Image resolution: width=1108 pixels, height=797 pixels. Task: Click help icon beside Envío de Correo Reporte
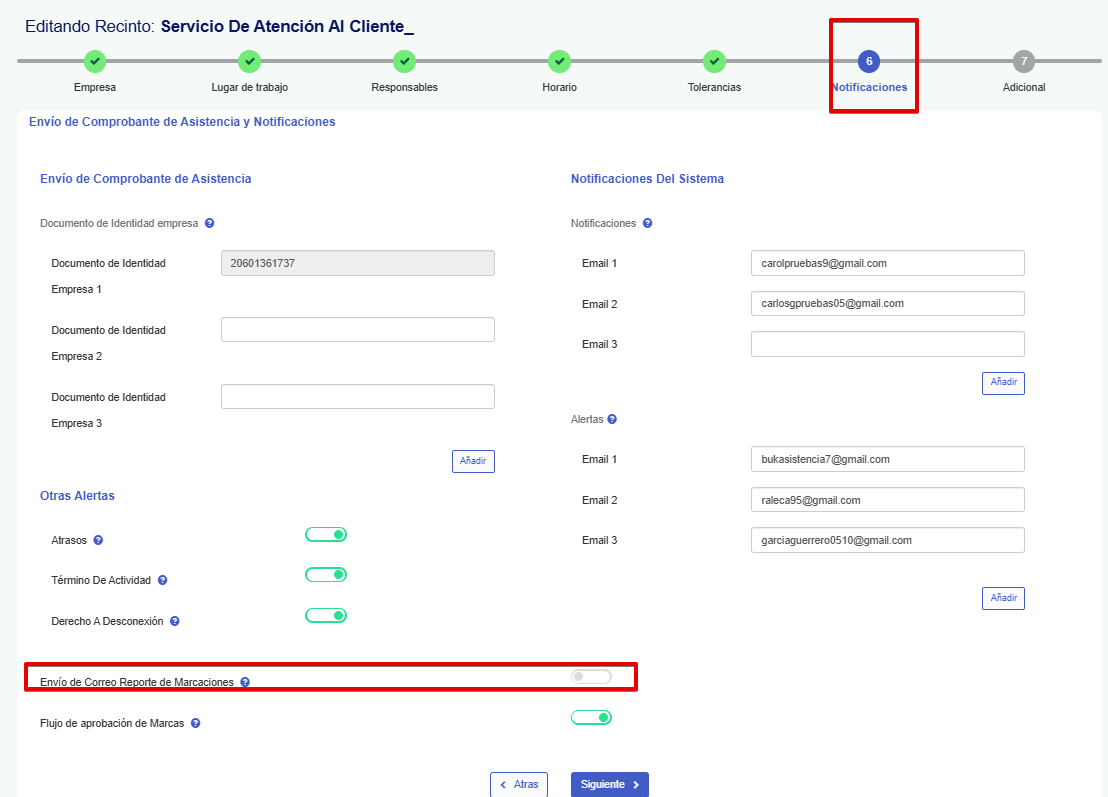tap(245, 682)
